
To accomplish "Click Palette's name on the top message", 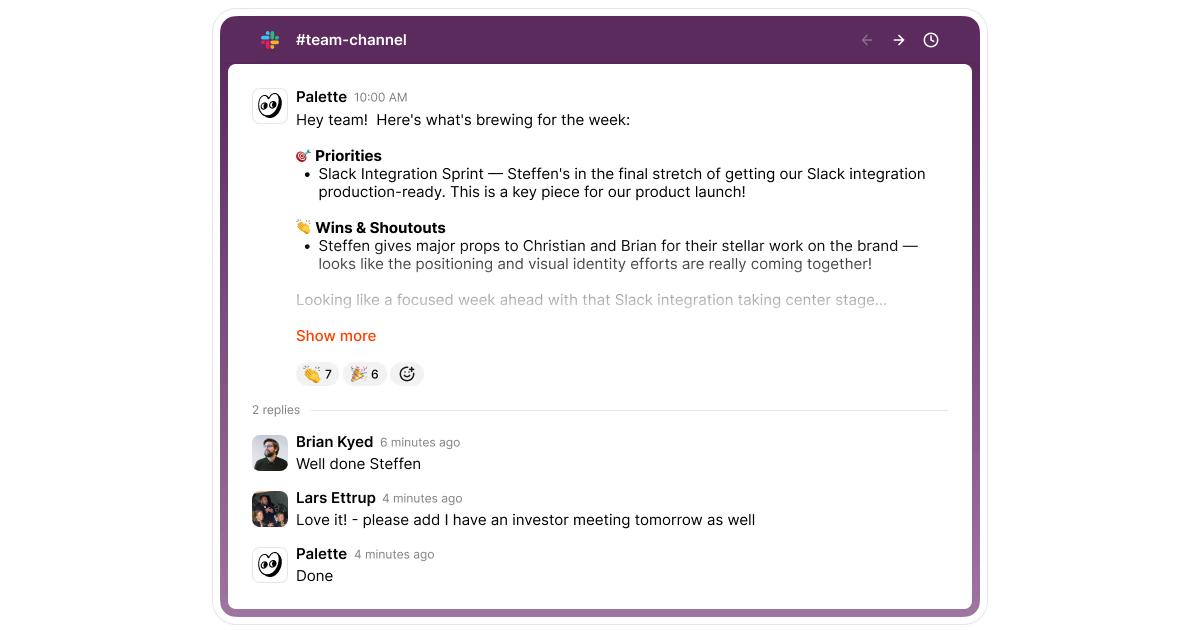I will pos(321,97).
